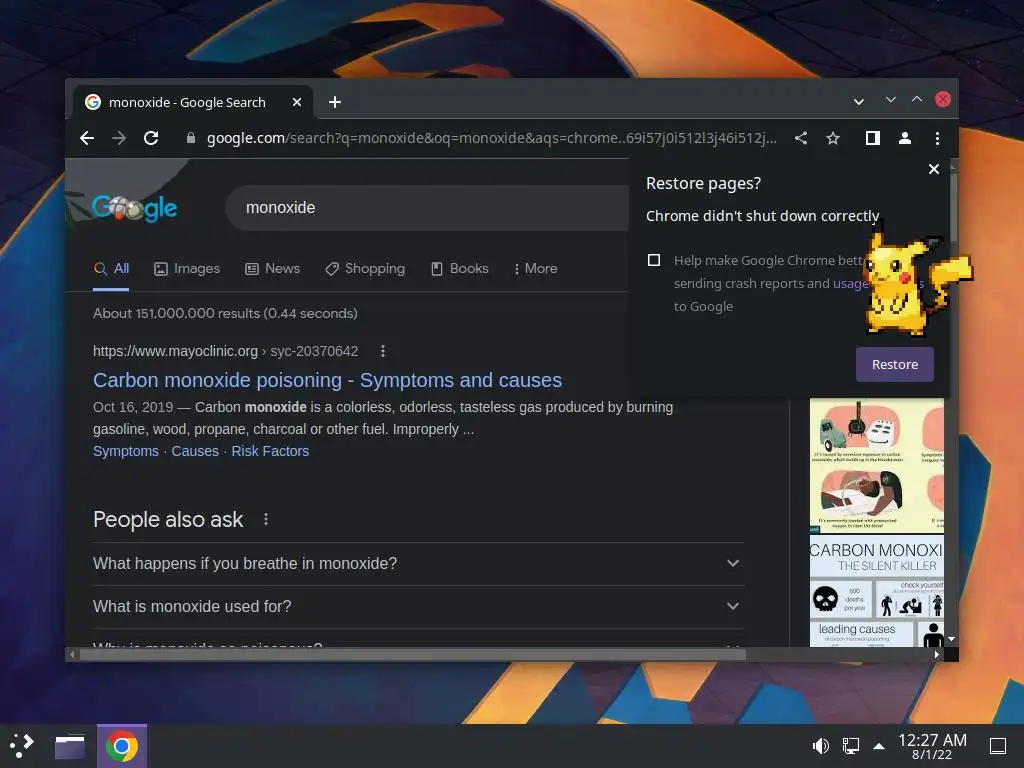Dismiss the Restore pages popup
Image resolution: width=1024 pixels, height=768 pixels.
[934, 169]
